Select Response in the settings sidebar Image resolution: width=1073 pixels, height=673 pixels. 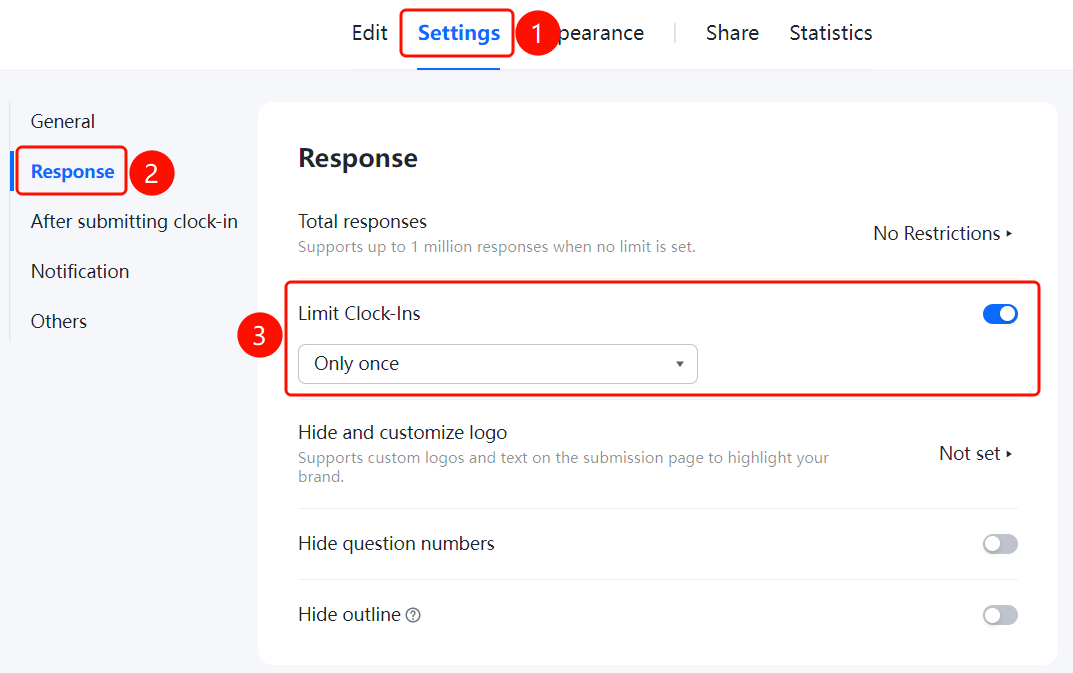coord(73,171)
